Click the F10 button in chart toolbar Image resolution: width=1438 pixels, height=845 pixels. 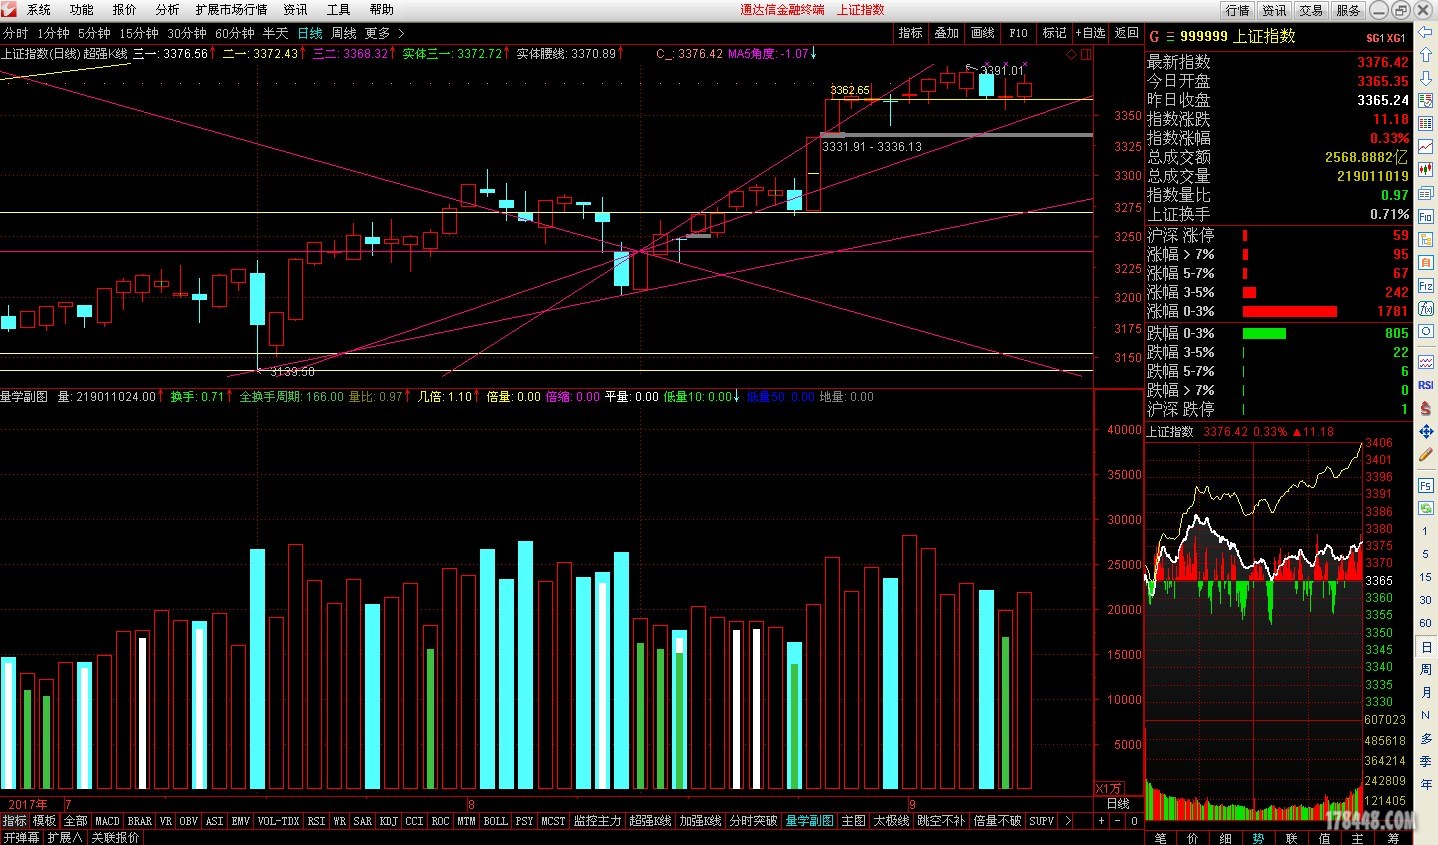pyautogui.click(x=1018, y=33)
